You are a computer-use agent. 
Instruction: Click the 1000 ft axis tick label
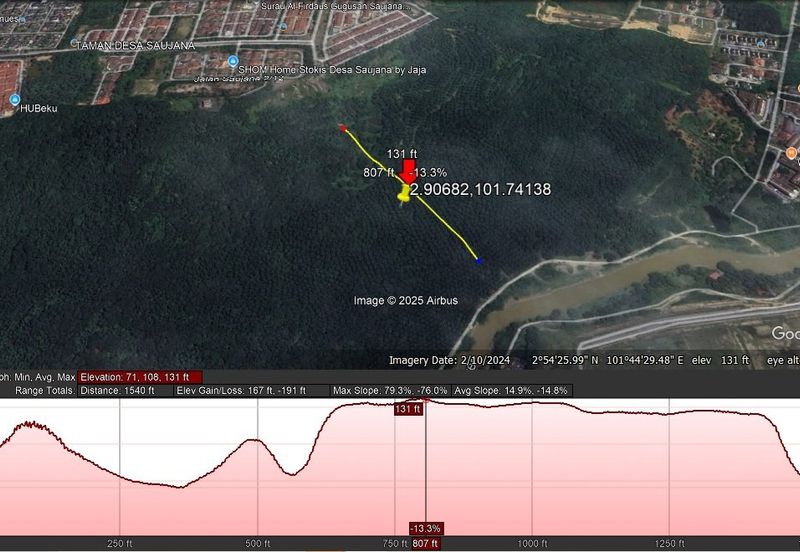[x=532, y=543]
